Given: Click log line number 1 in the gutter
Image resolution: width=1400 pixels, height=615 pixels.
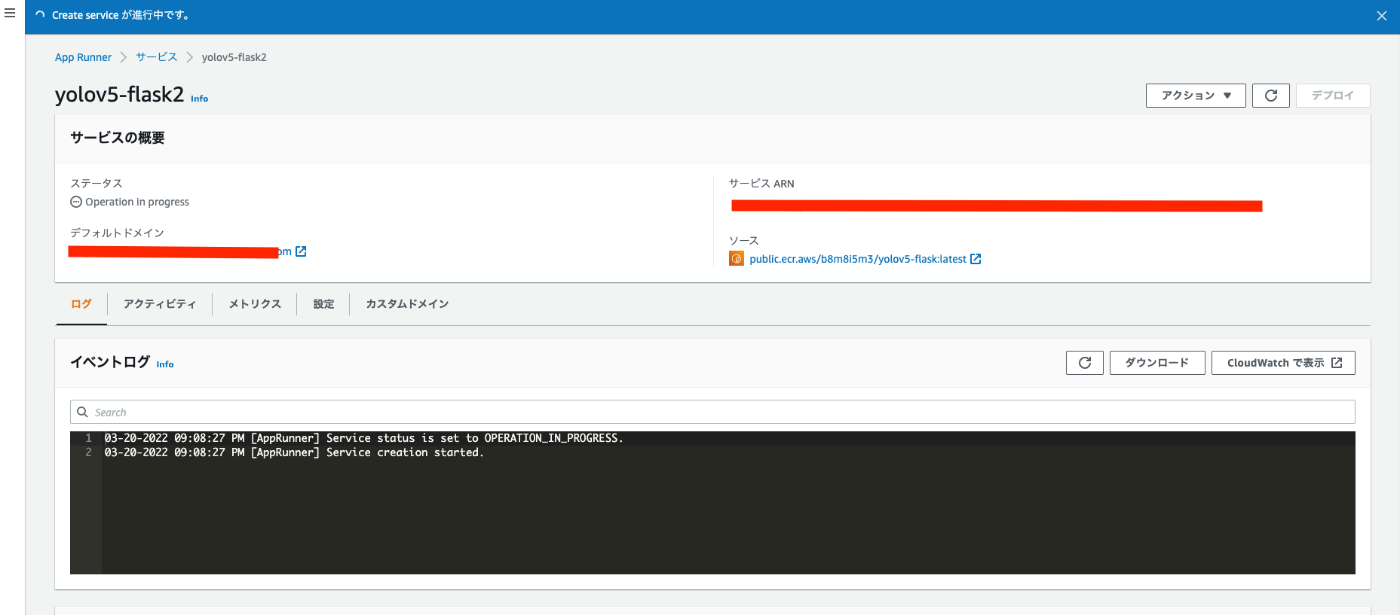Looking at the screenshot, I should tap(88, 438).
